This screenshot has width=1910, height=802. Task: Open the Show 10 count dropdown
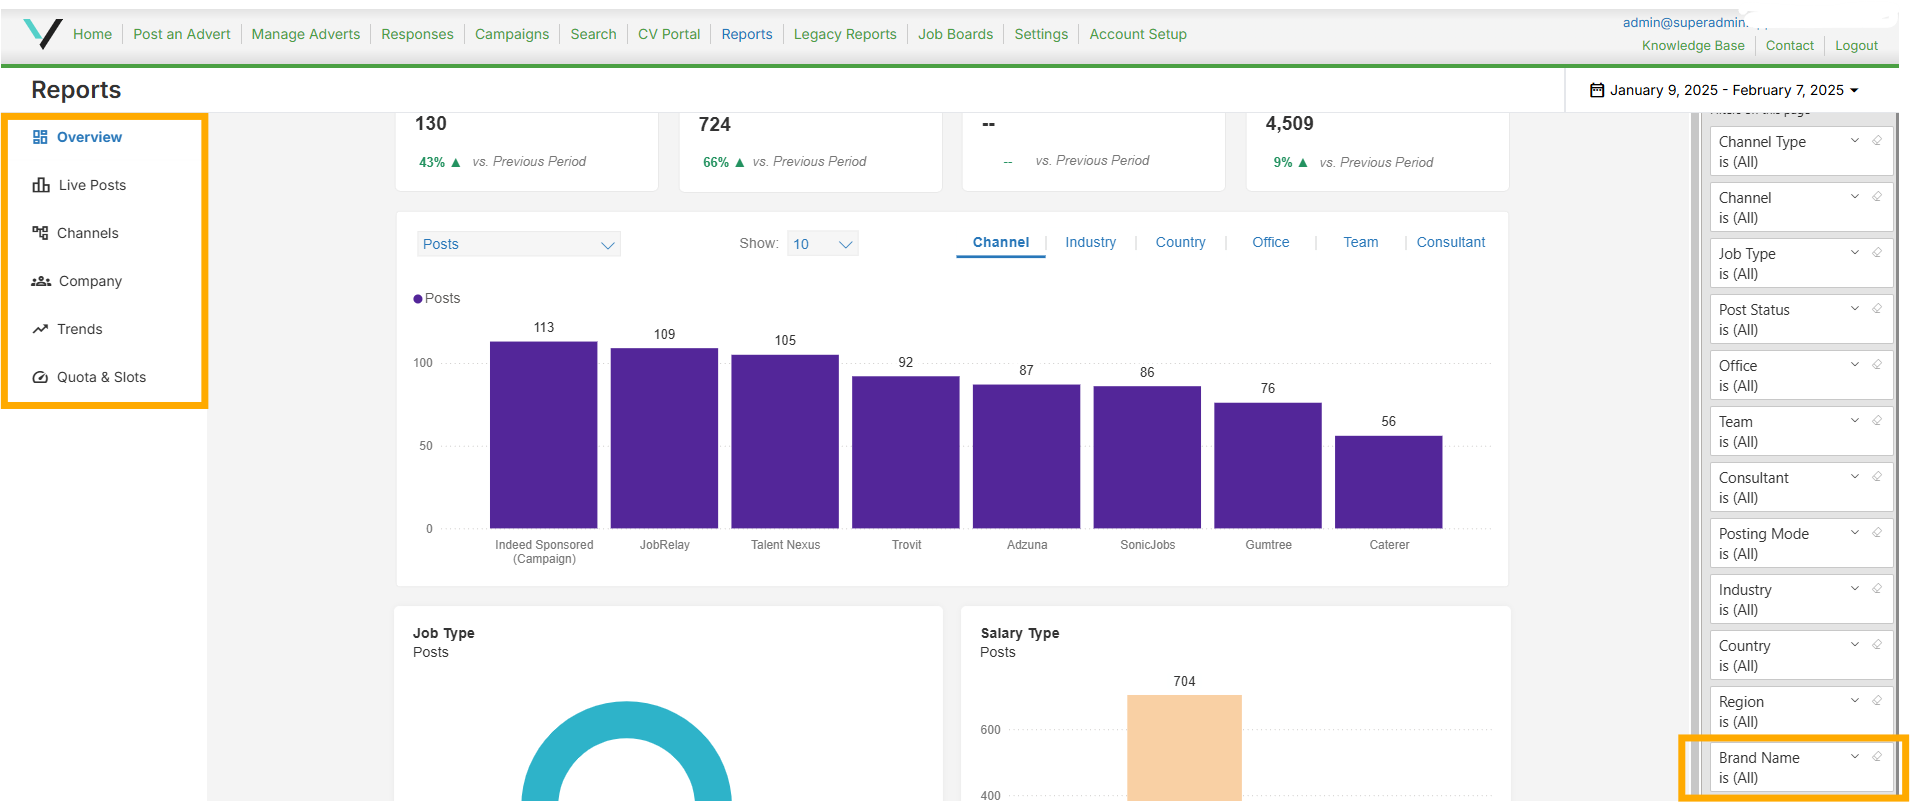coord(823,244)
